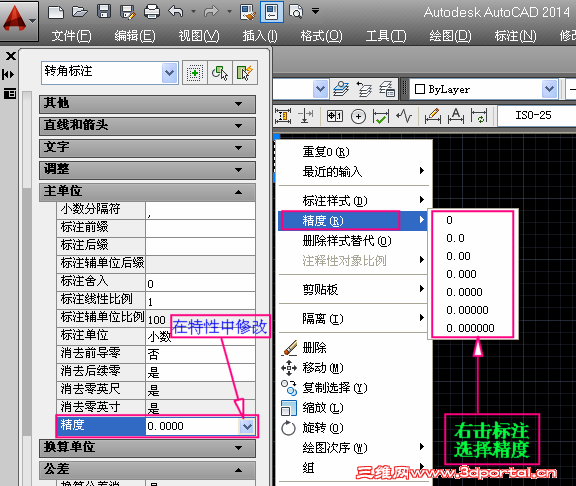Click the Make Object's Layer Current icon
Viewport: 576px width, 486px height.
point(341,89)
